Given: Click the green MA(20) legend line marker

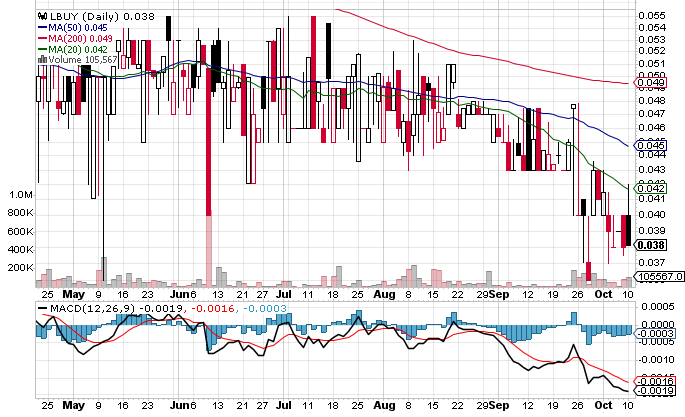Looking at the screenshot, I should 42,49.
